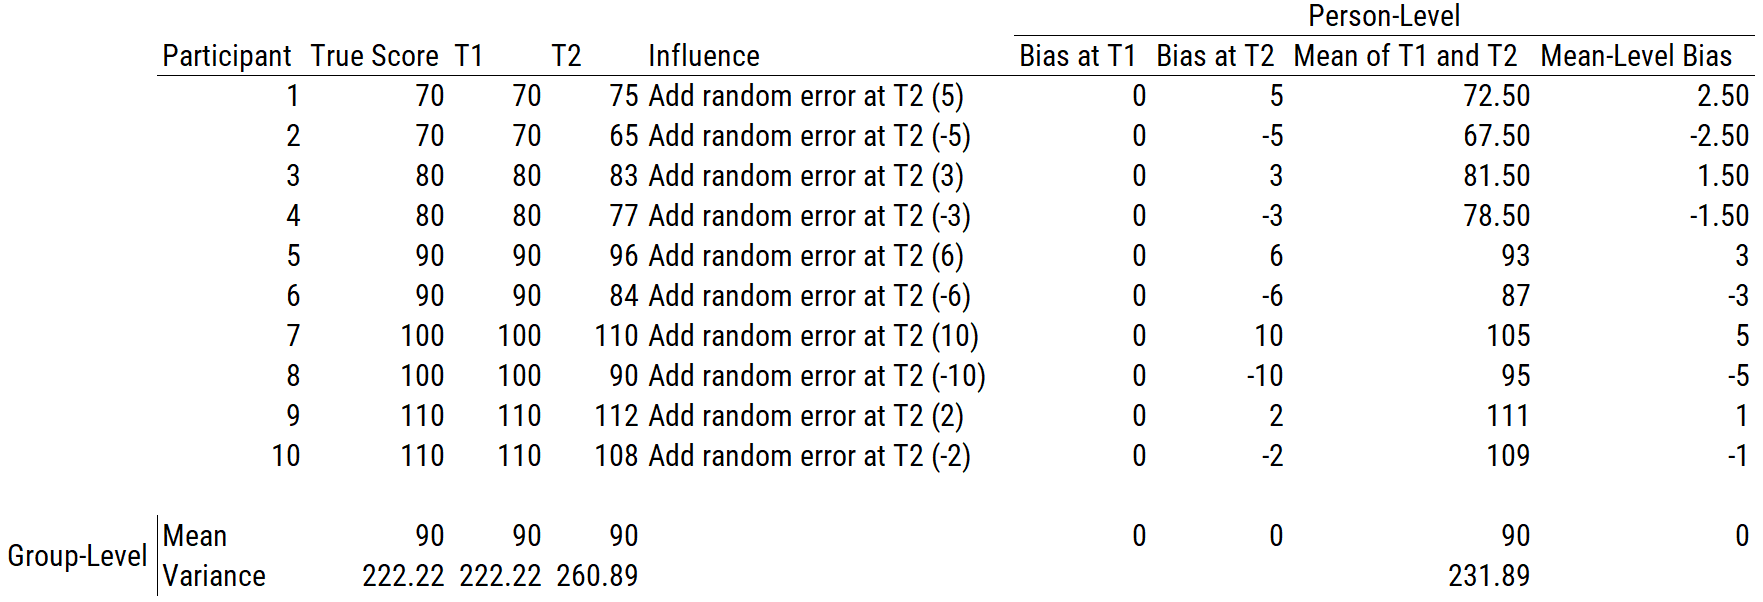Click the Bias at T1 header
1763x602 pixels.
coord(1077,56)
